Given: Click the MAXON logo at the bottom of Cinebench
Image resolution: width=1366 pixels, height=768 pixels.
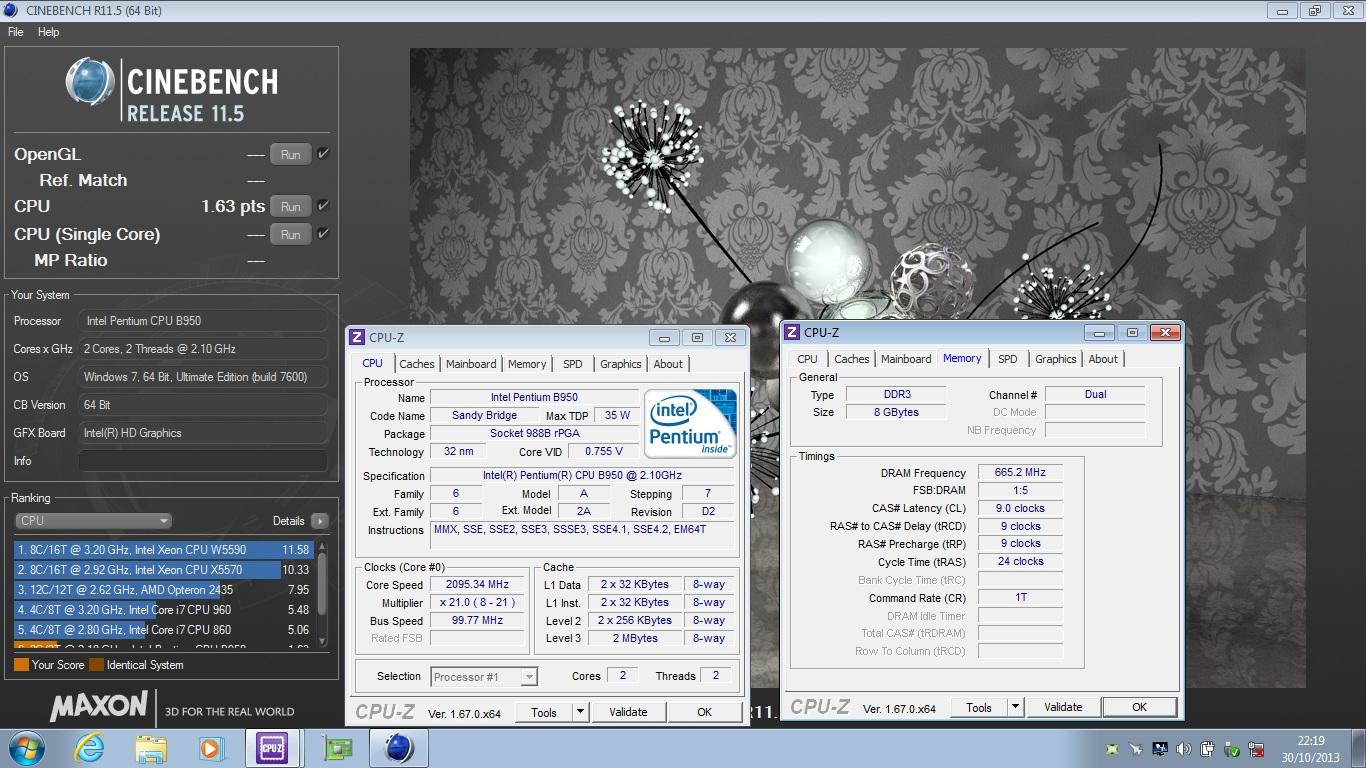Looking at the screenshot, I should tap(99, 707).
